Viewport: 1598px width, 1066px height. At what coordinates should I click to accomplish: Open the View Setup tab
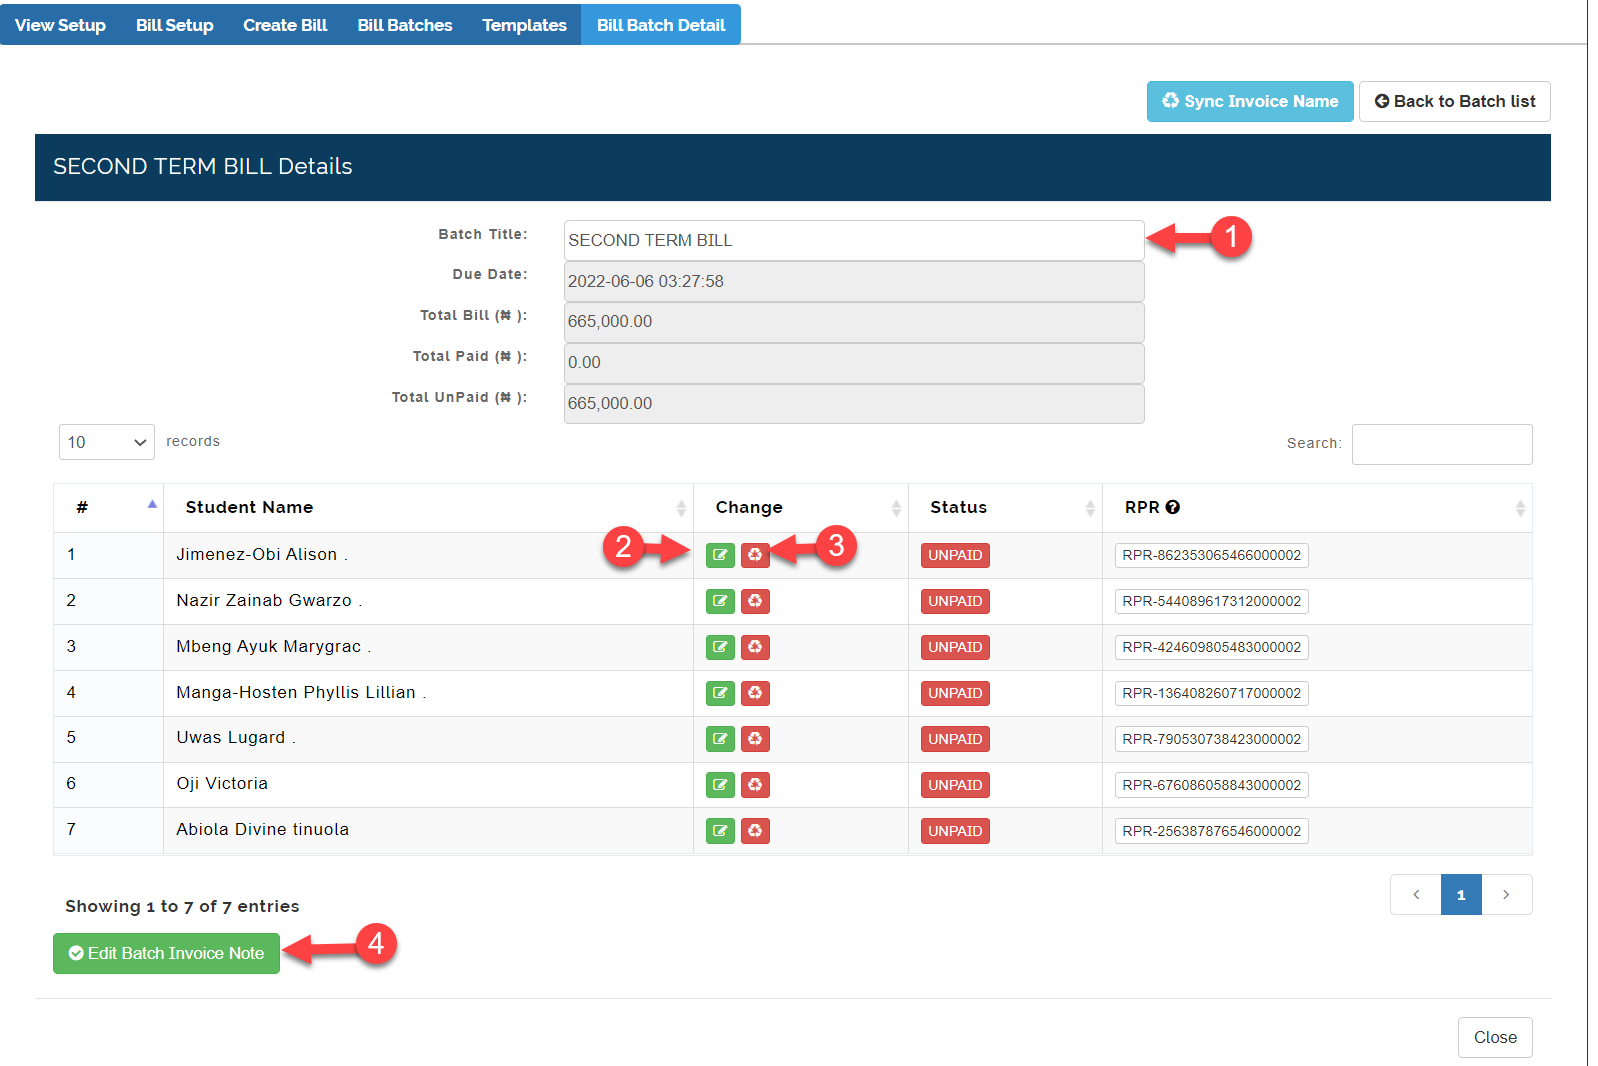(60, 25)
